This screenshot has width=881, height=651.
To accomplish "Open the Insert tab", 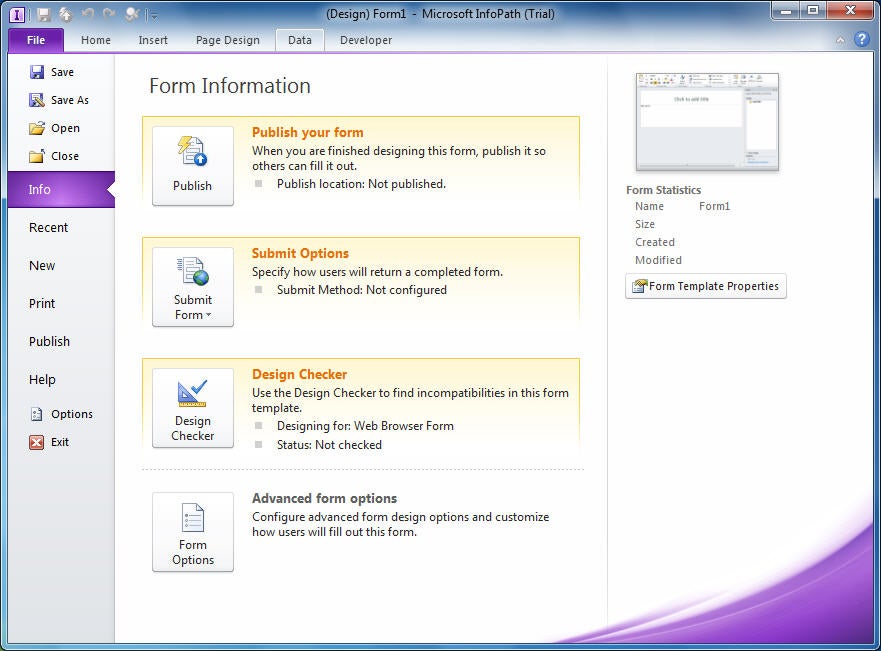I will 153,40.
